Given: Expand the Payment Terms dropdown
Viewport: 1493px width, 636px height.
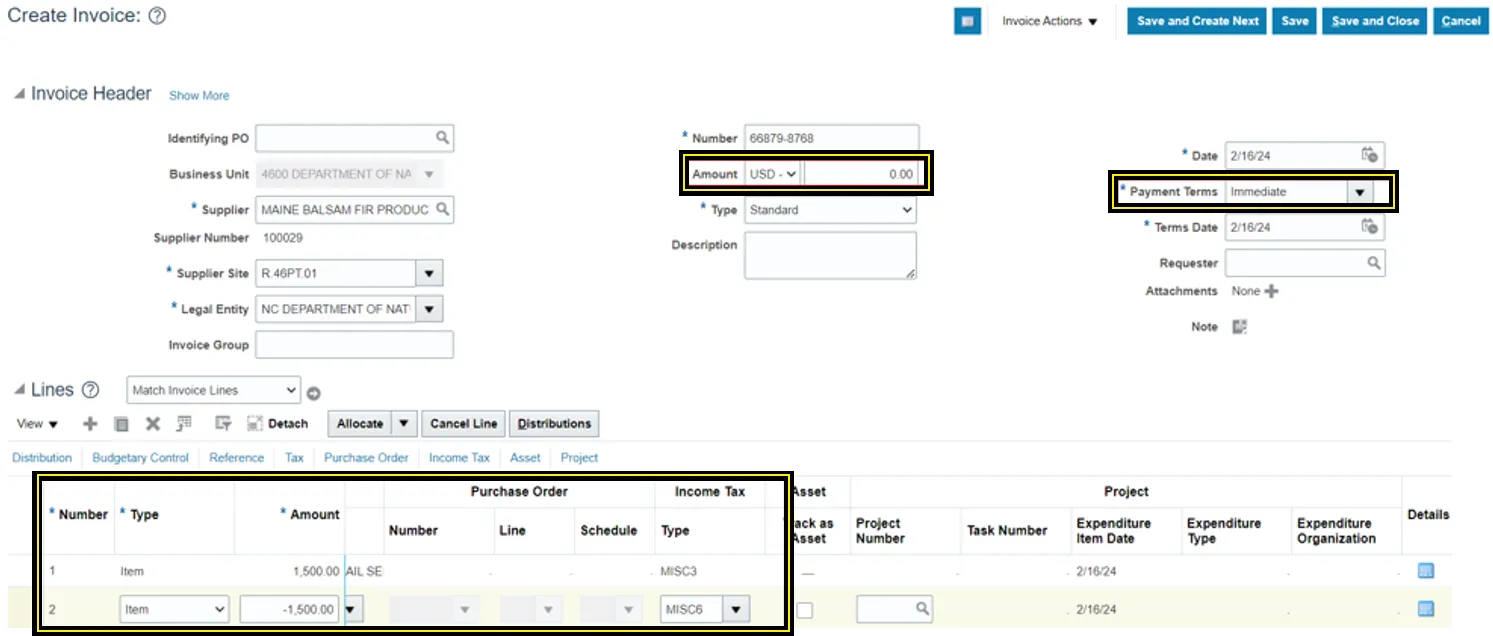Looking at the screenshot, I should [x=1359, y=192].
